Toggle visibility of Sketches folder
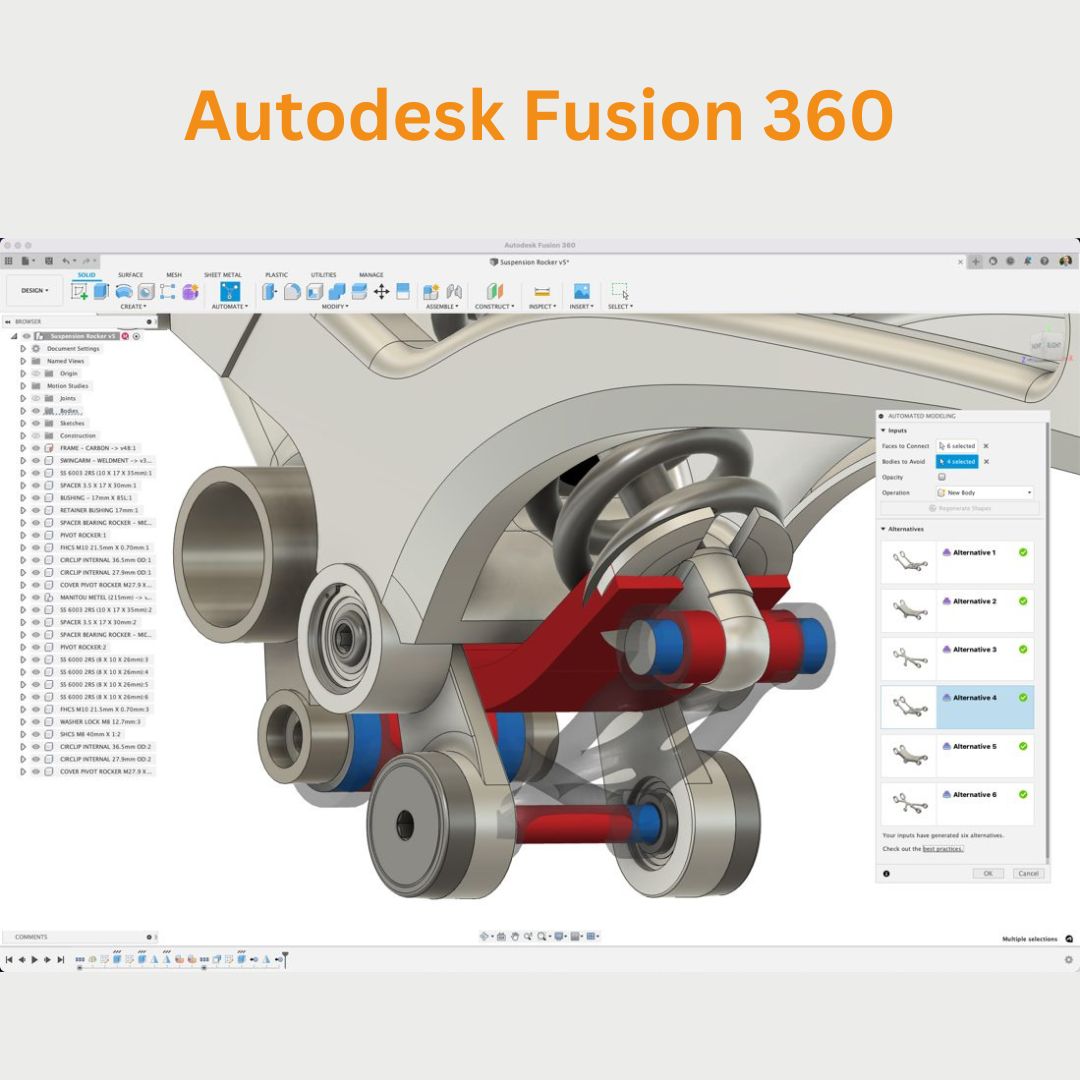 [x=36, y=424]
